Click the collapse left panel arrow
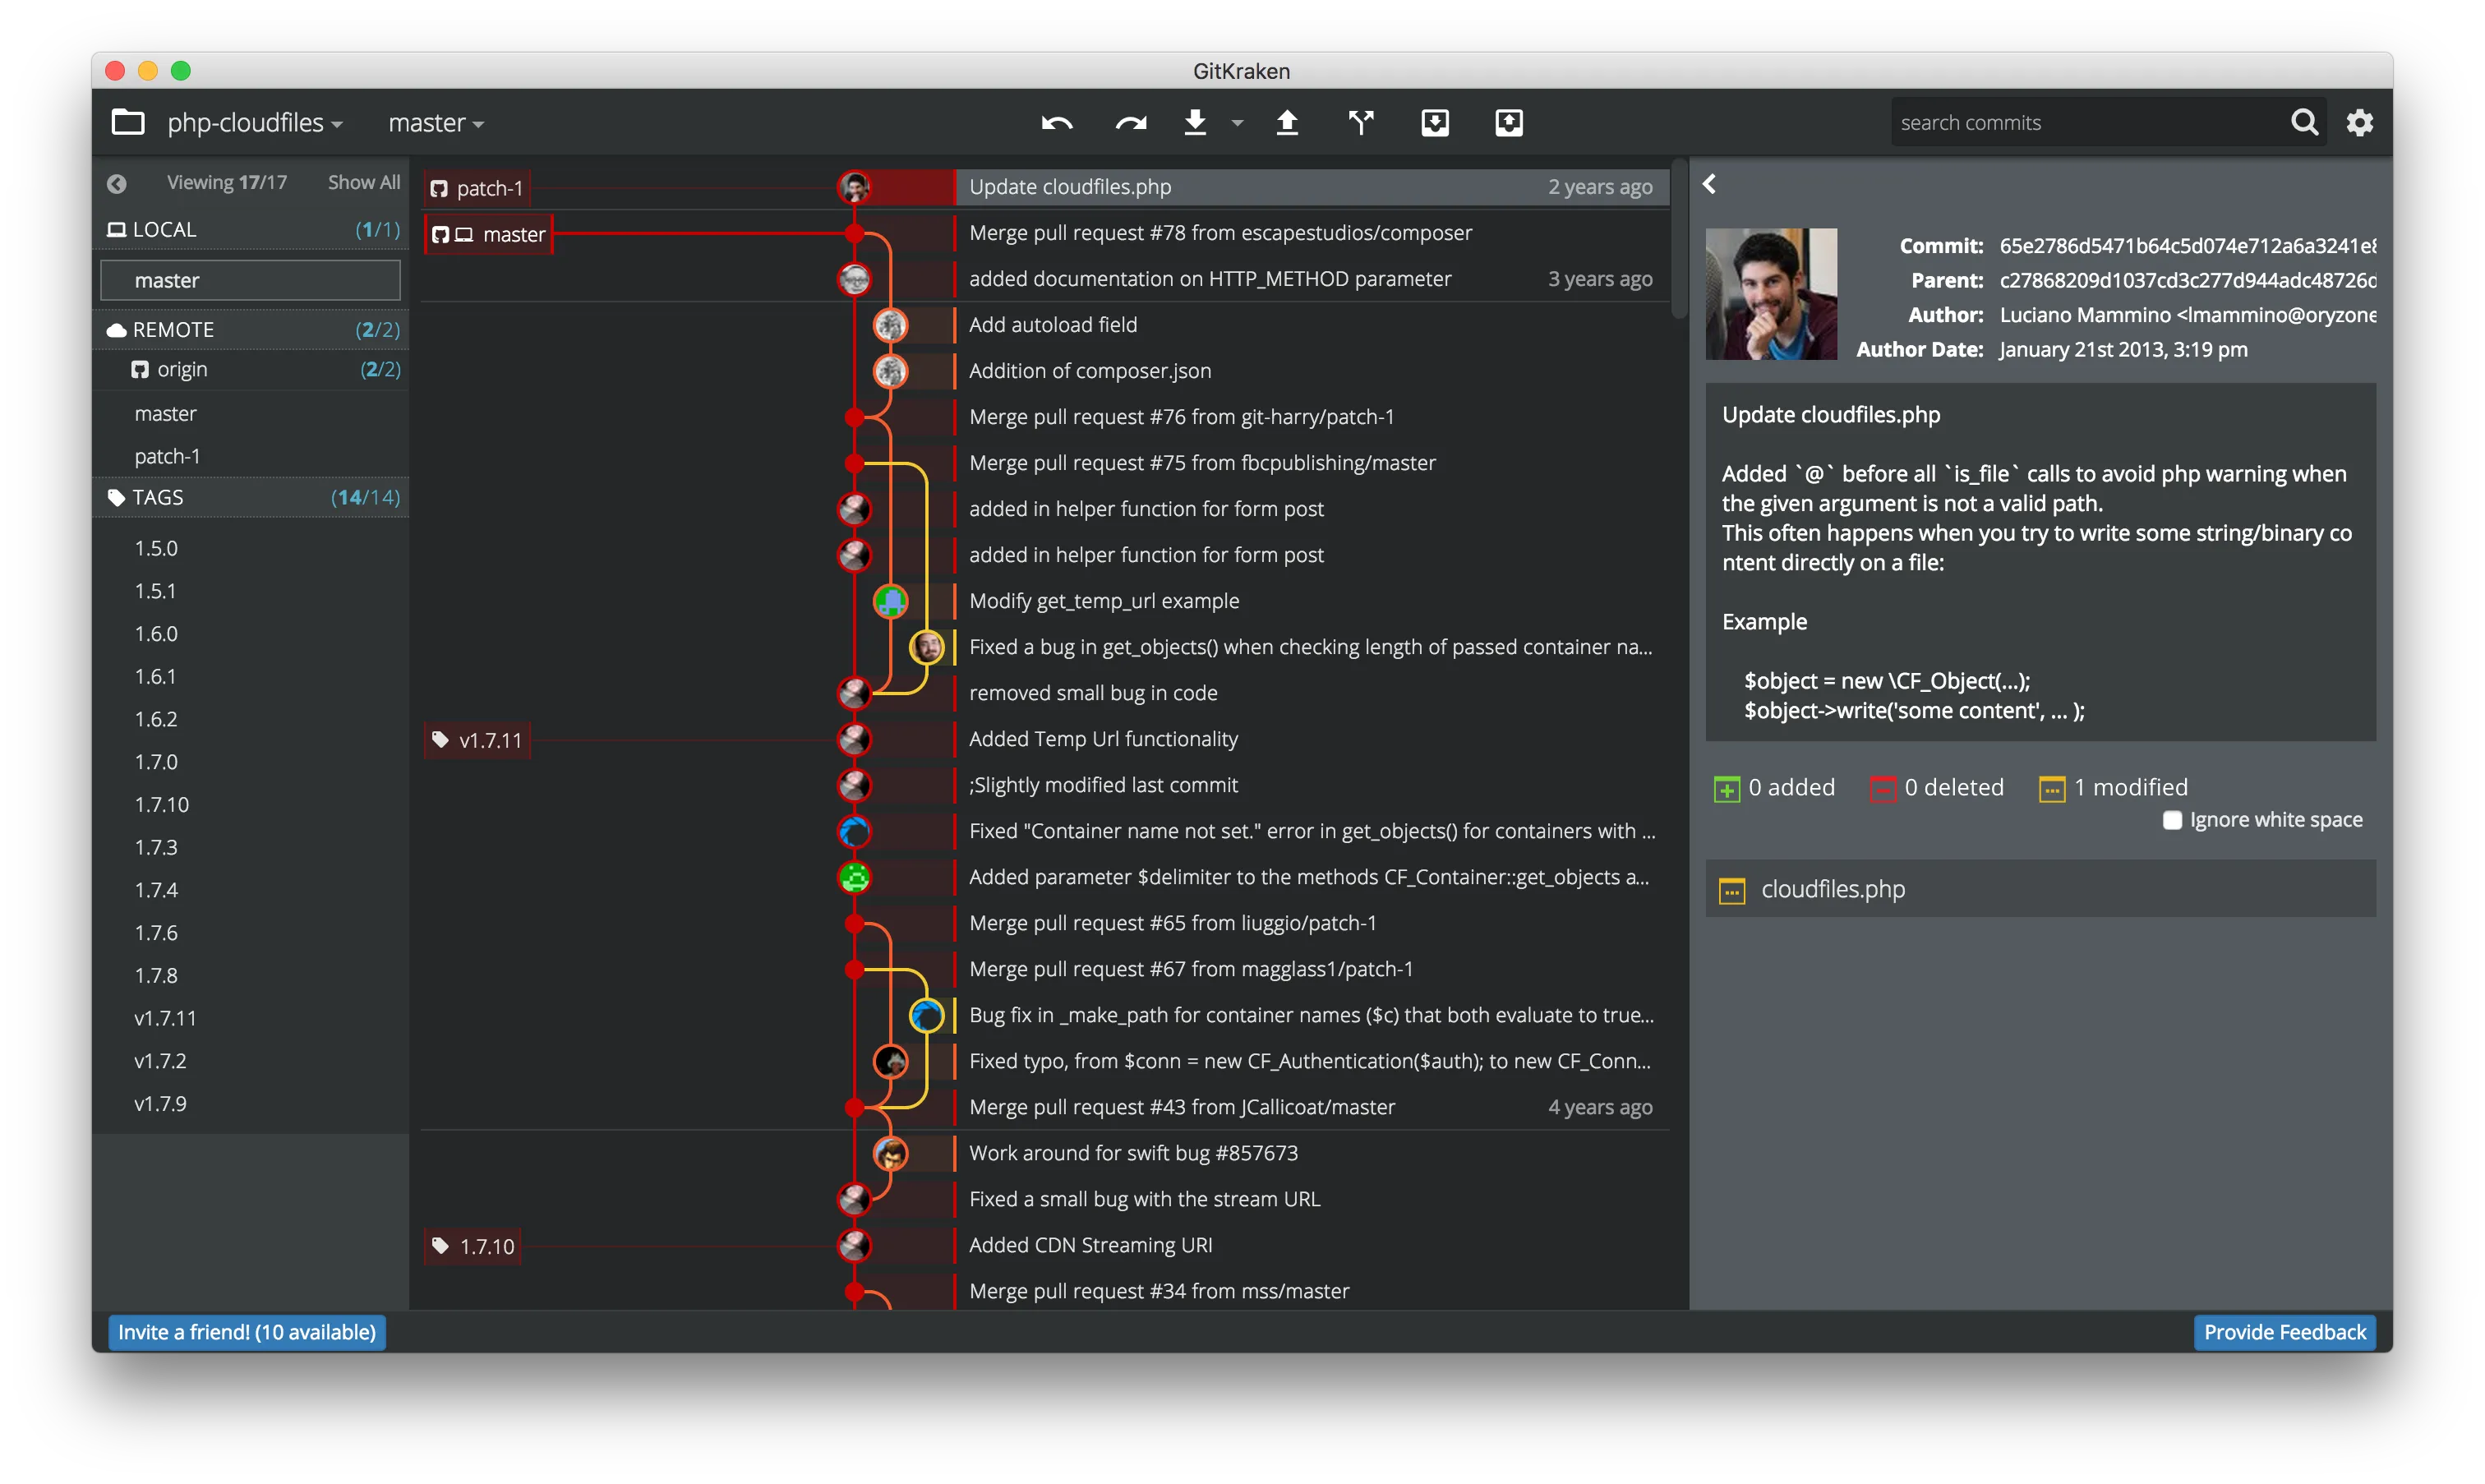 (118, 184)
